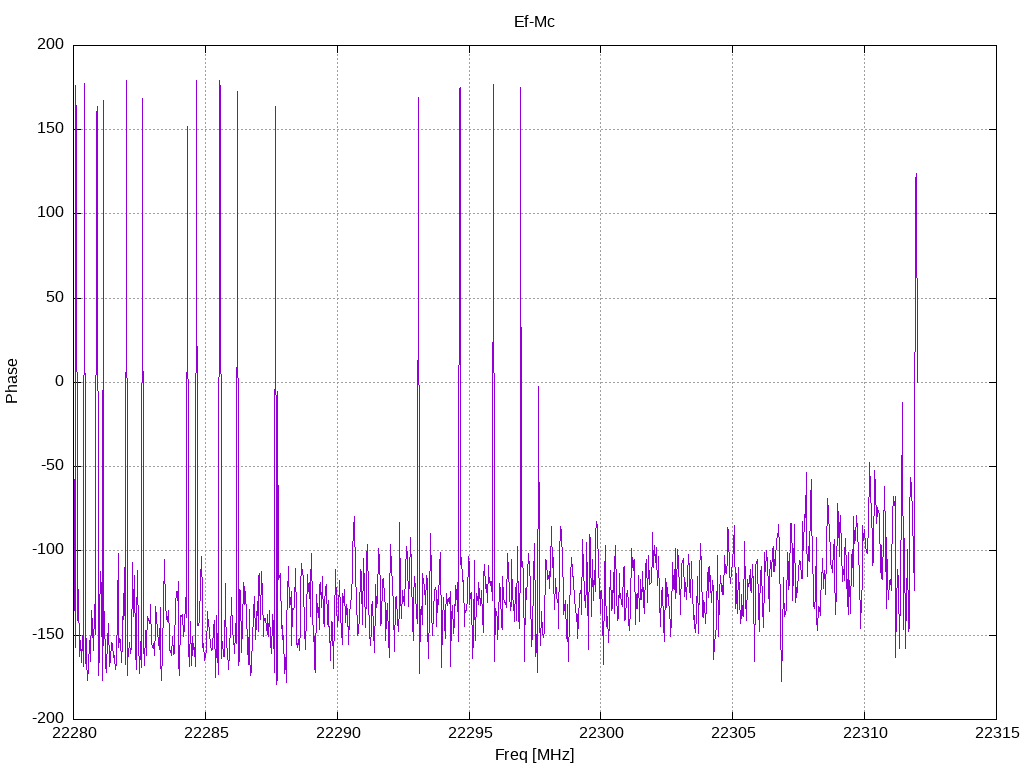Click the plot title Ef-Mc
This screenshot has height=768, width=1024.
(x=534, y=22)
